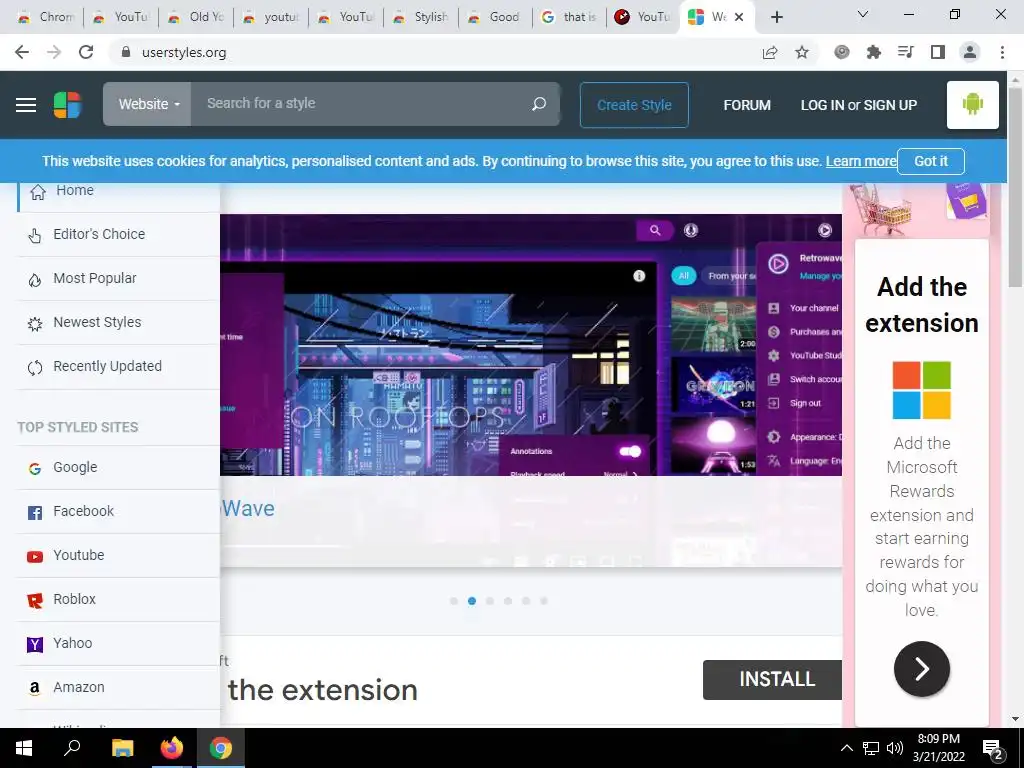The image size is (1024, 768).
Task: Select Facebook styled site
Action: (118, 511)
